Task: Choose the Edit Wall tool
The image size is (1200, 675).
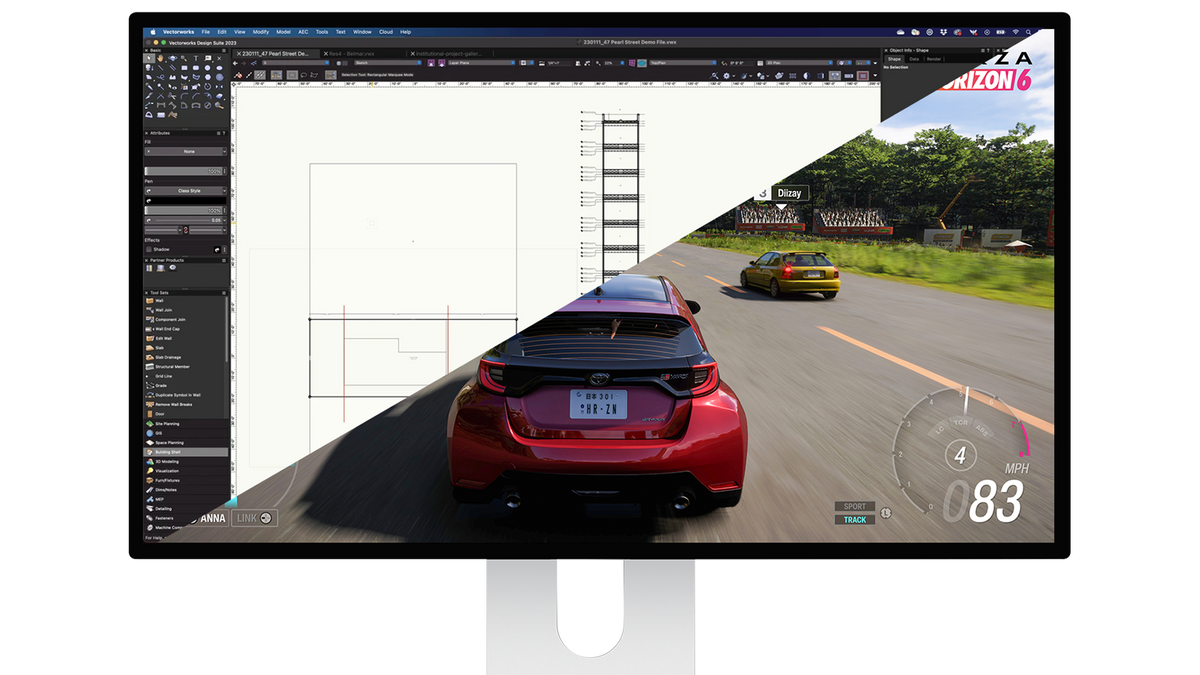Action: [x=184, y=338]
